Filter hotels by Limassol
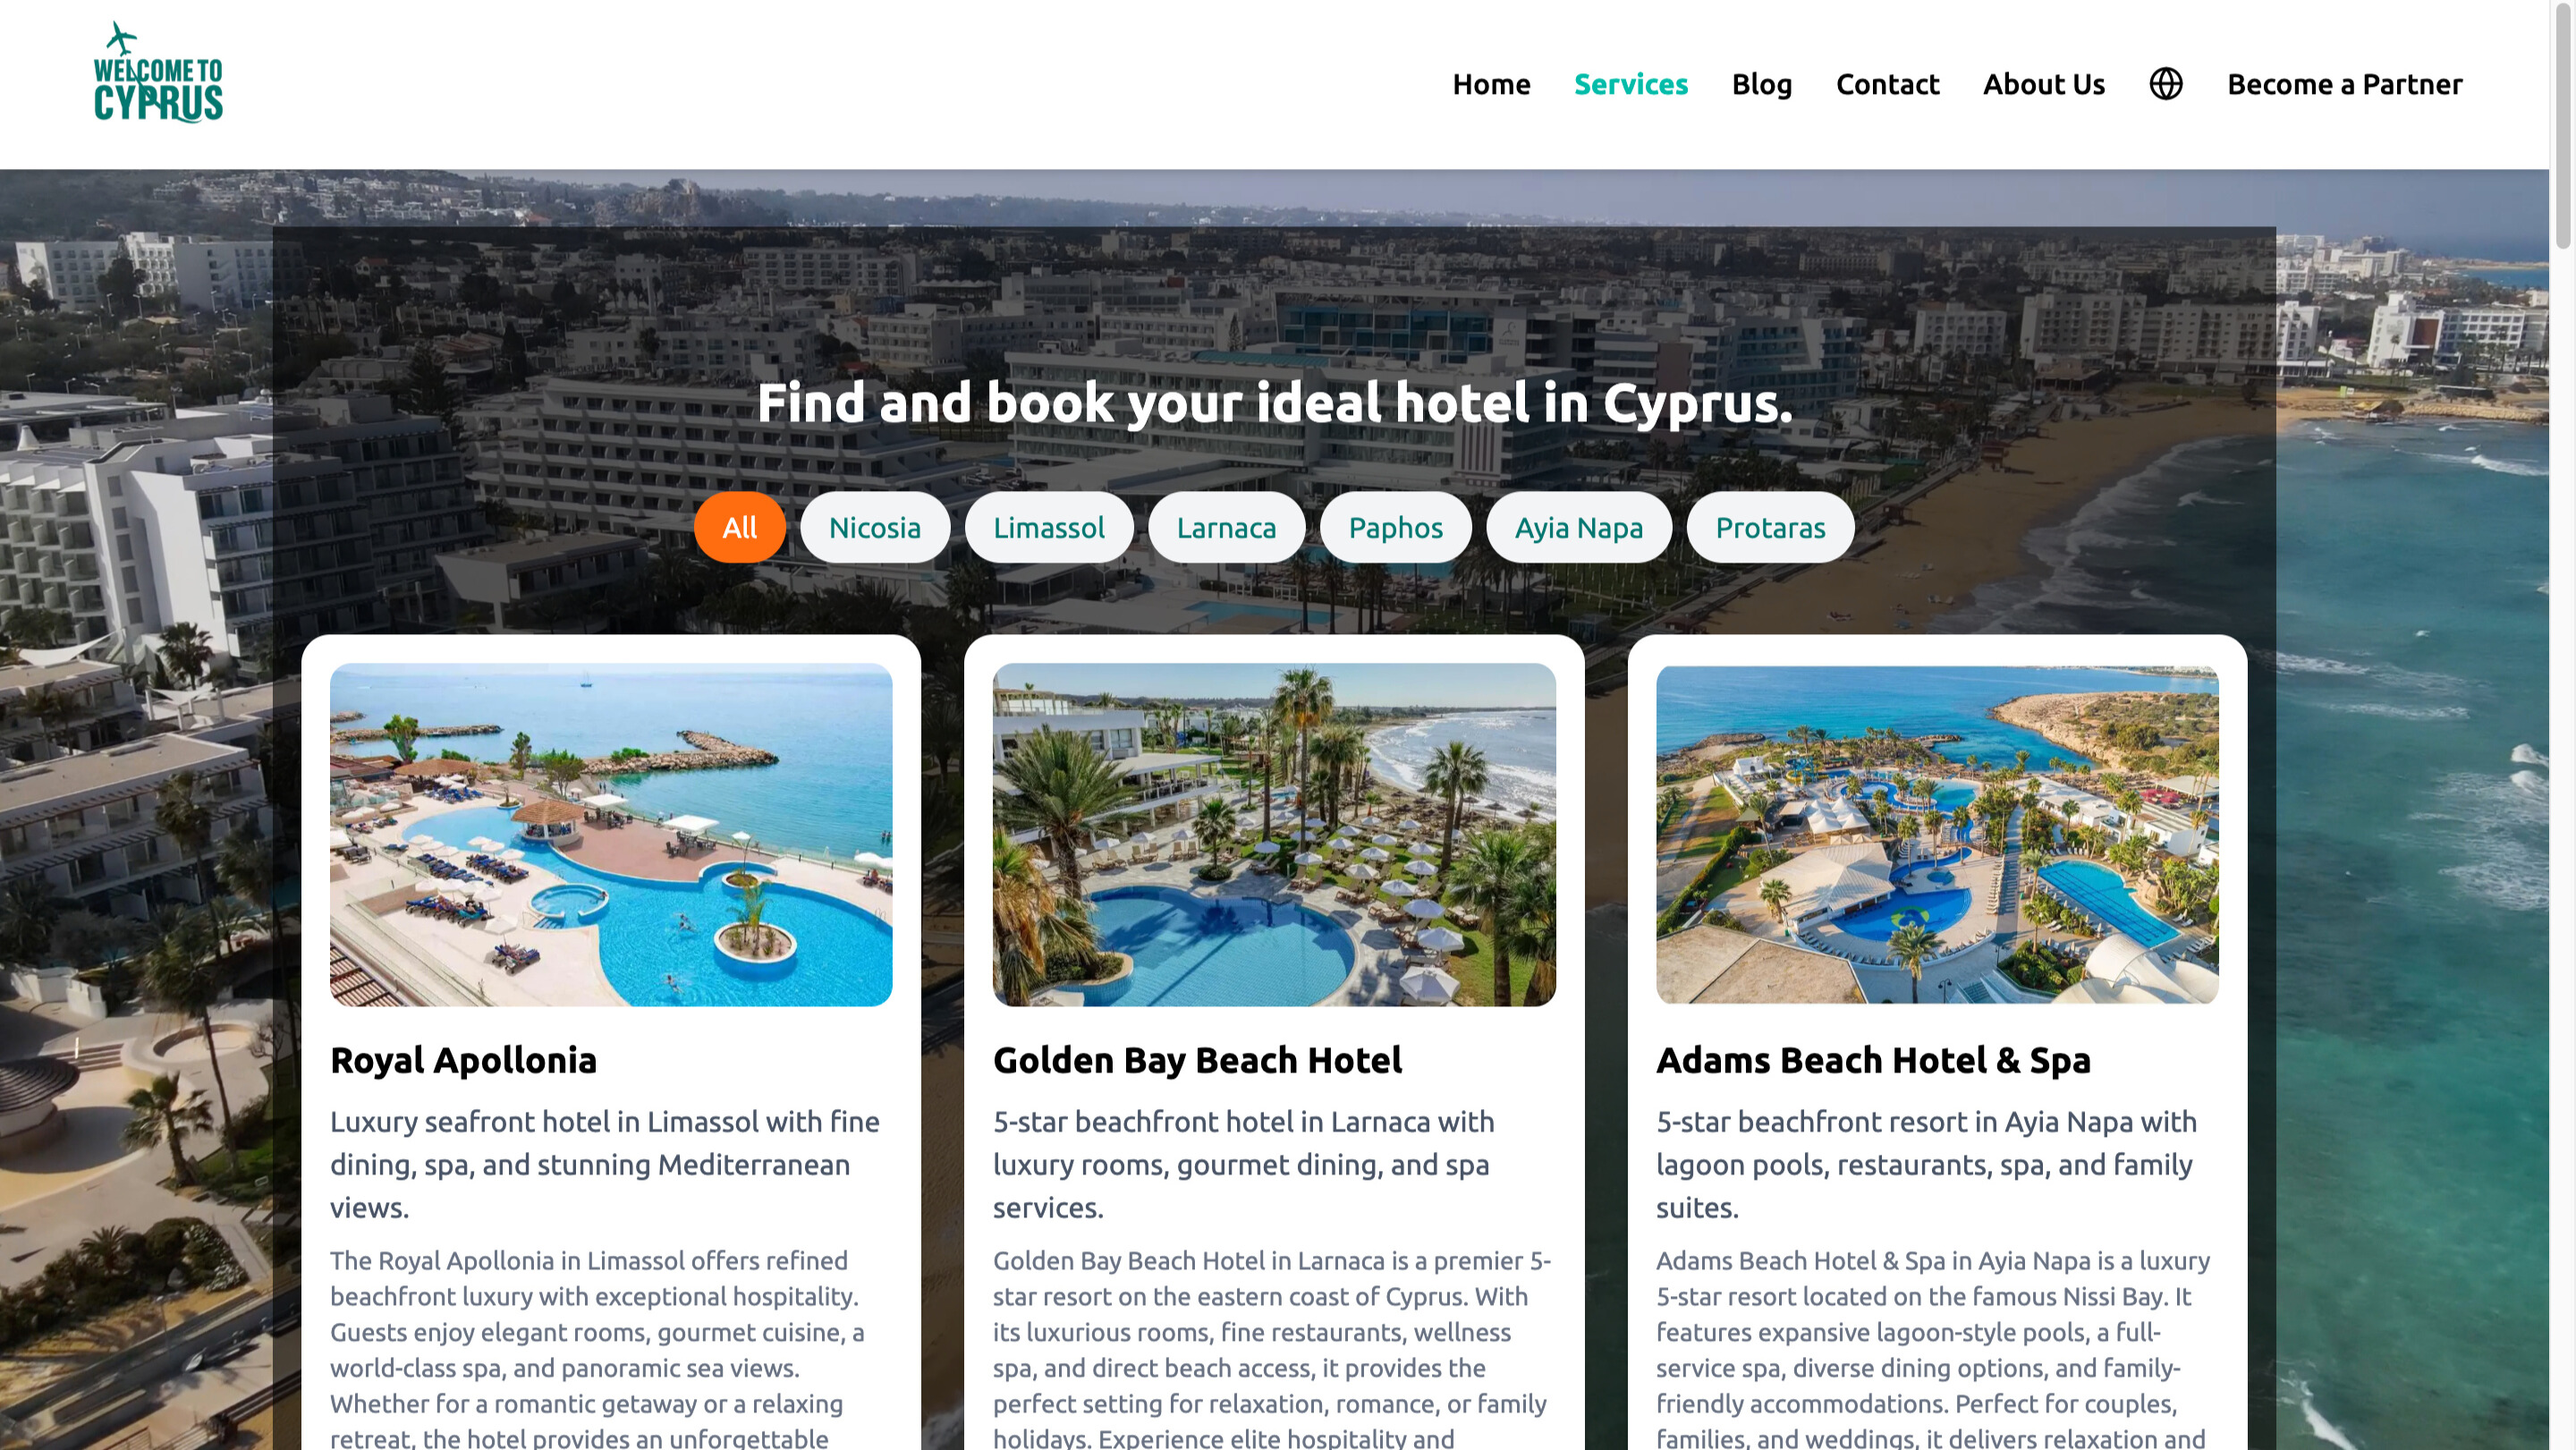The height and width of the screenshot is (1450, 2576). 1049,527
